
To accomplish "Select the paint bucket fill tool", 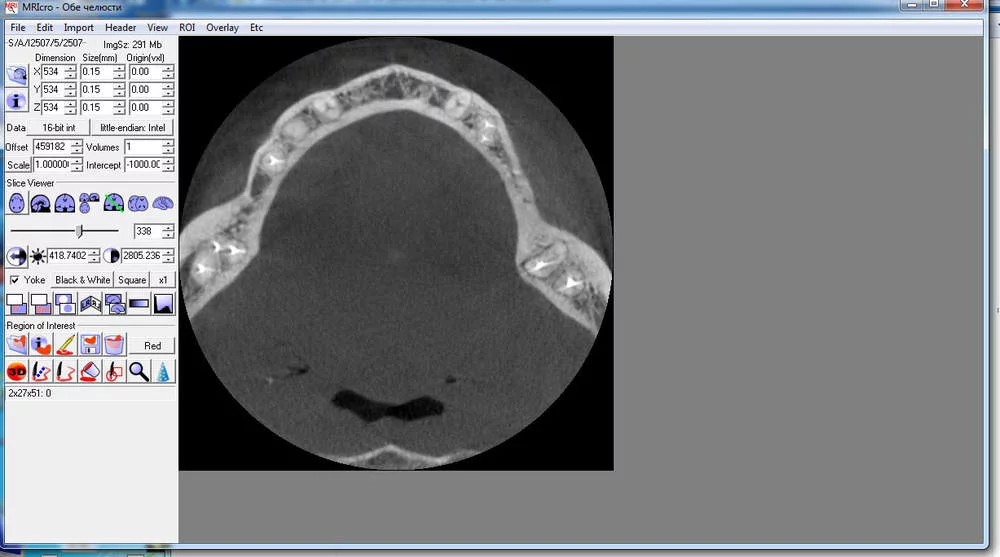I will click(x=90, y=371).
